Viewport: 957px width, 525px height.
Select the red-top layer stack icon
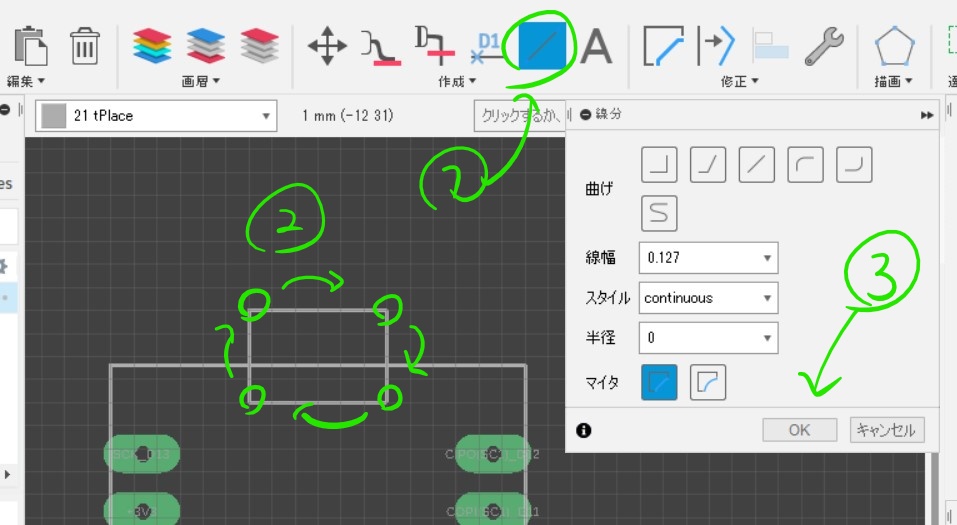click(x=259, y=46)
